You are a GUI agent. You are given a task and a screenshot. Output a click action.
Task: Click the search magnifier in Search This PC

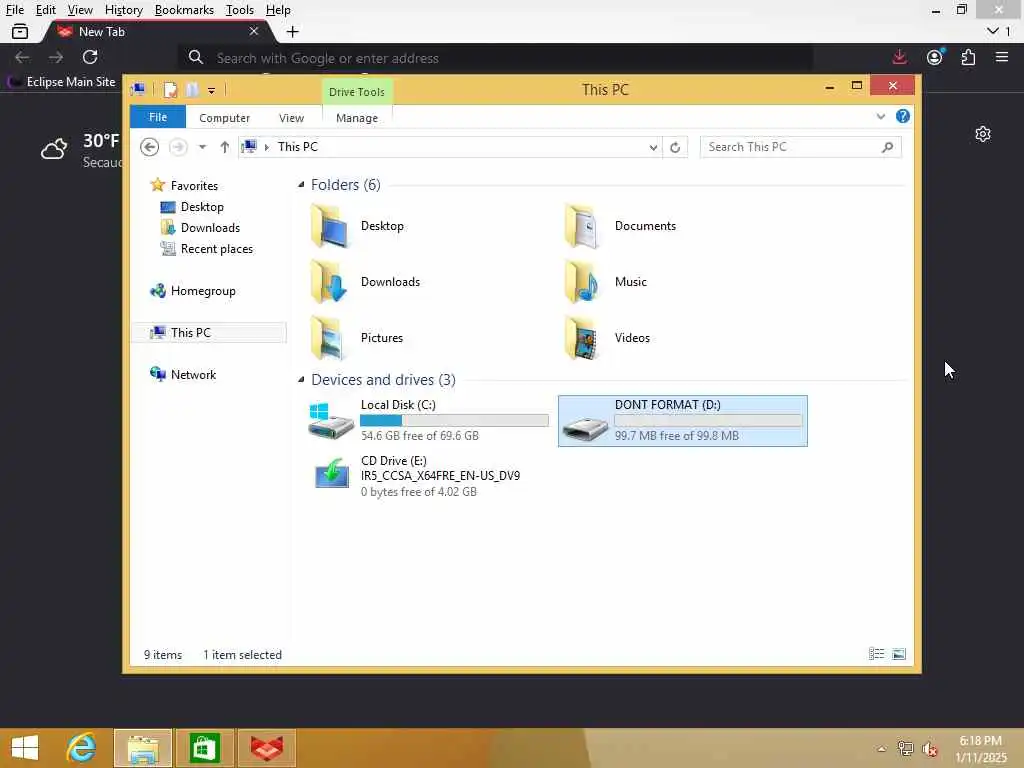point(887,147)
